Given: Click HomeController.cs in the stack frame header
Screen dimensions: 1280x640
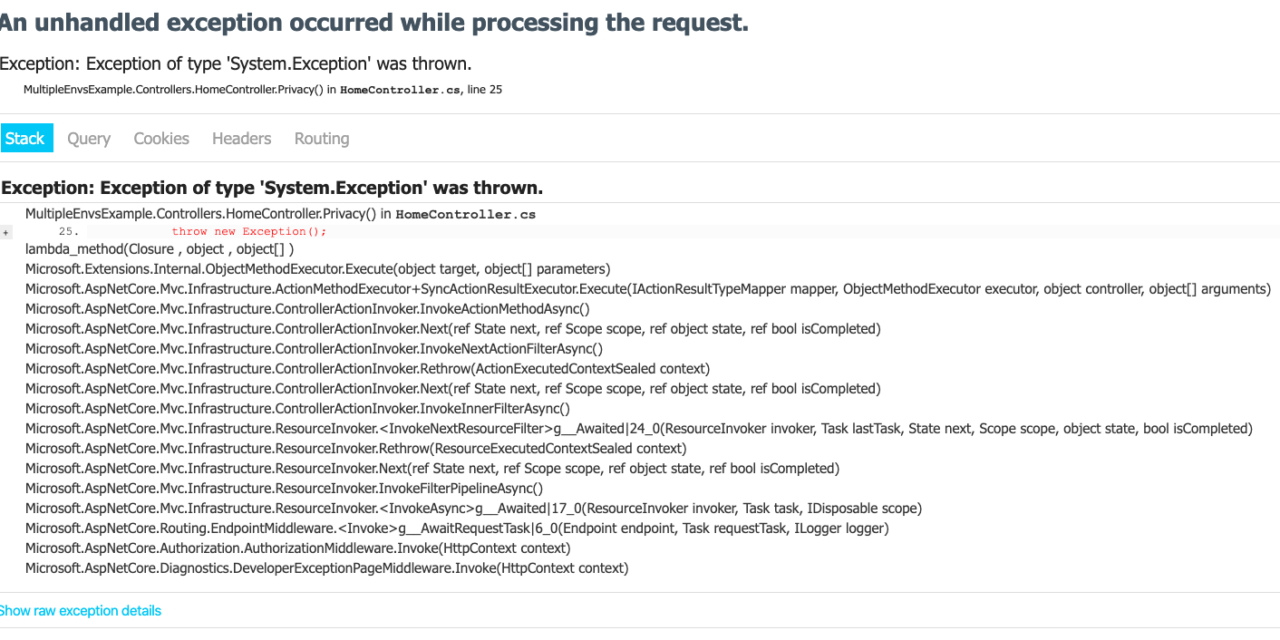Looking at the screenshot, I should (x=465, y=214).
